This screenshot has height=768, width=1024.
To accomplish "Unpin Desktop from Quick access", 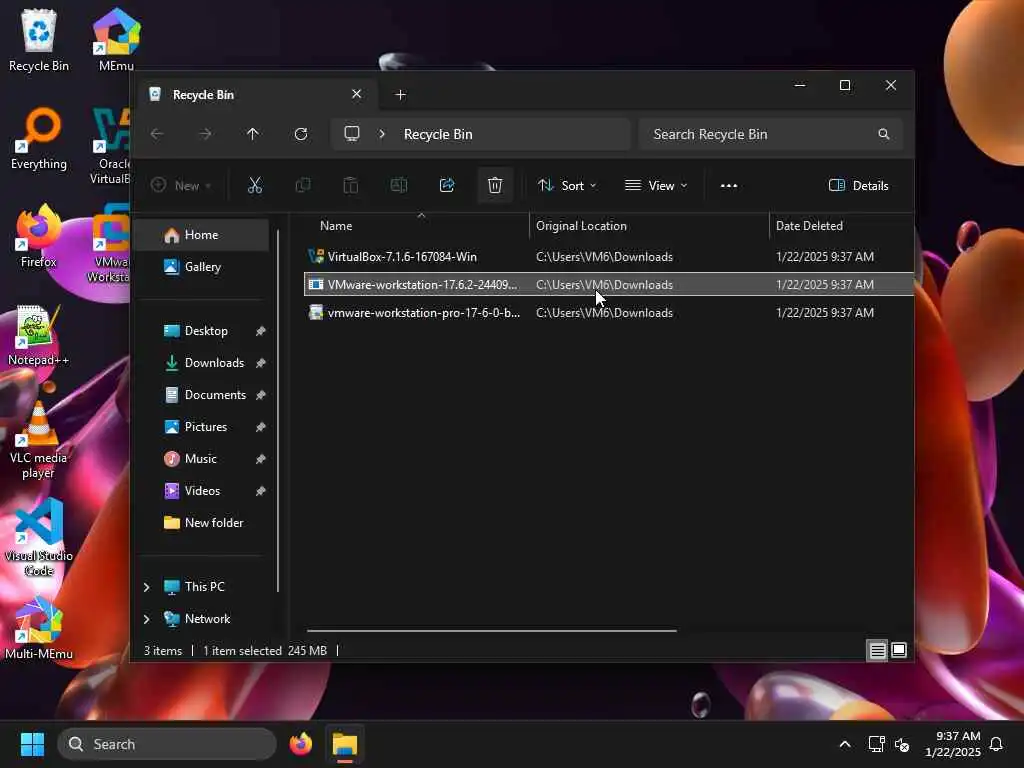I will pos(261,331).
